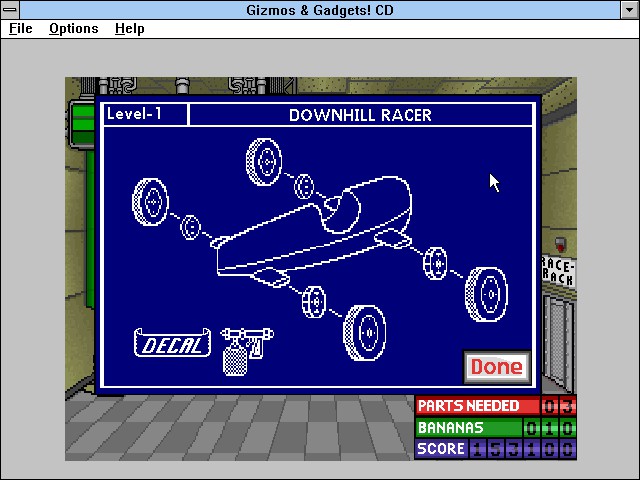Open the Options menu
Viewport: 640px width, 480px height.
(x=73, y=29)
